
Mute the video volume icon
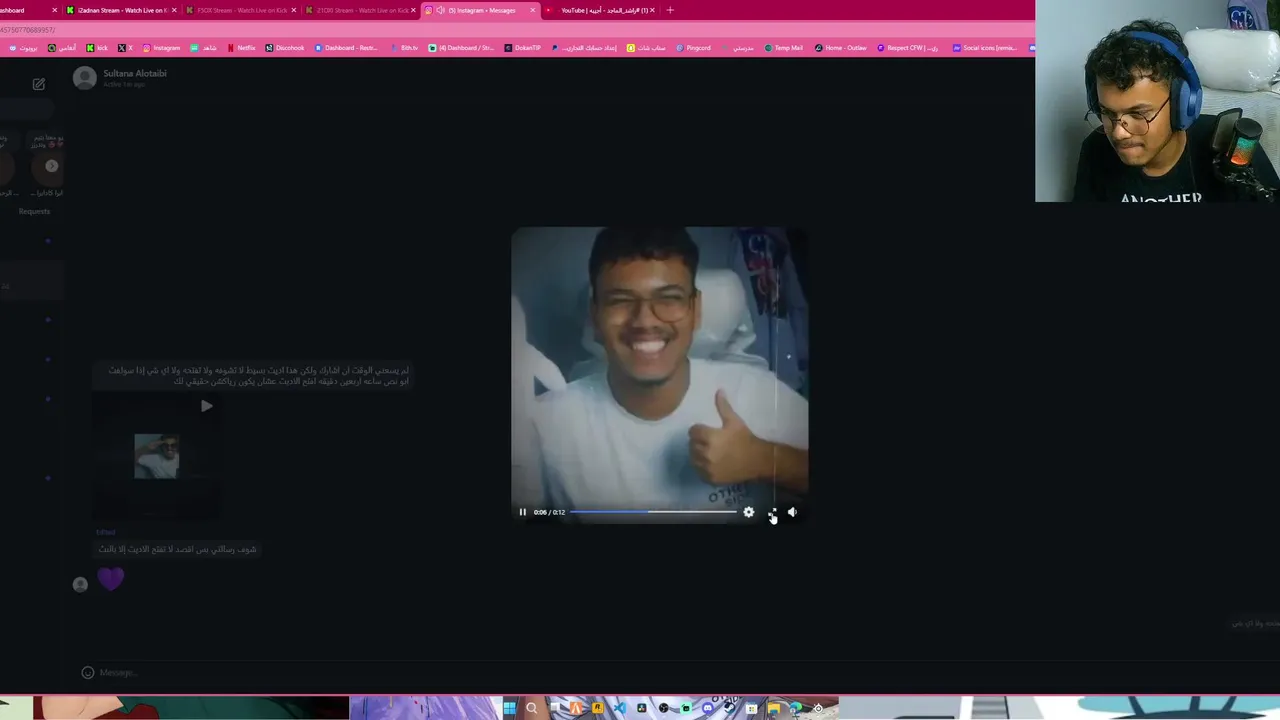coord(792,512)
